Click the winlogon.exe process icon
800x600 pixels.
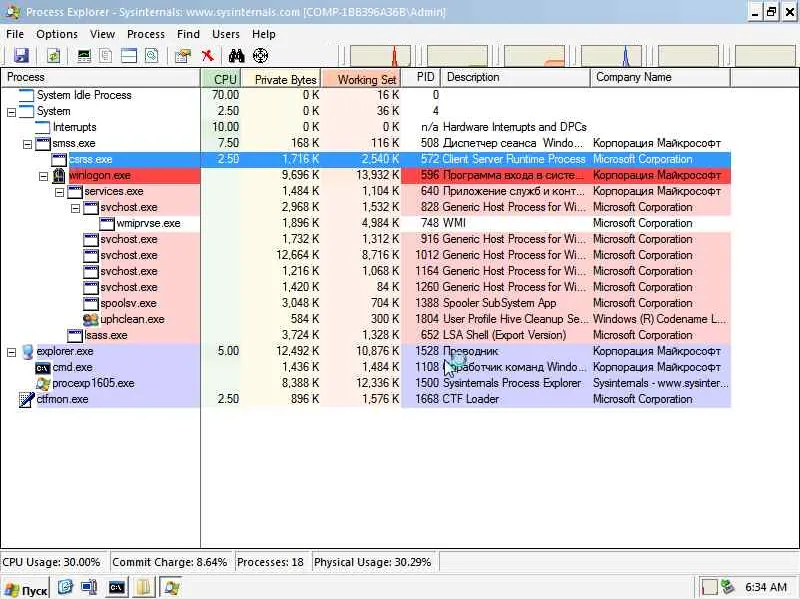click(x=59, y=176)
